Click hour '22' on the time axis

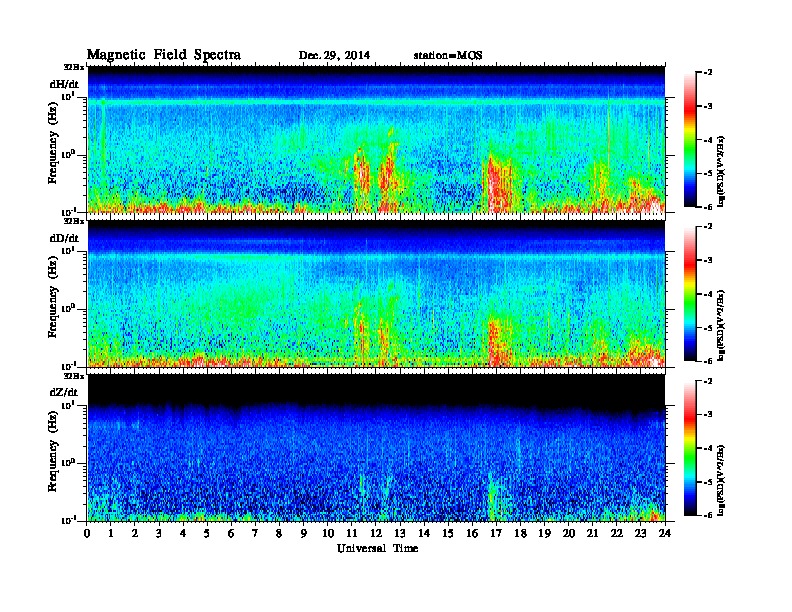coord(617,534)
